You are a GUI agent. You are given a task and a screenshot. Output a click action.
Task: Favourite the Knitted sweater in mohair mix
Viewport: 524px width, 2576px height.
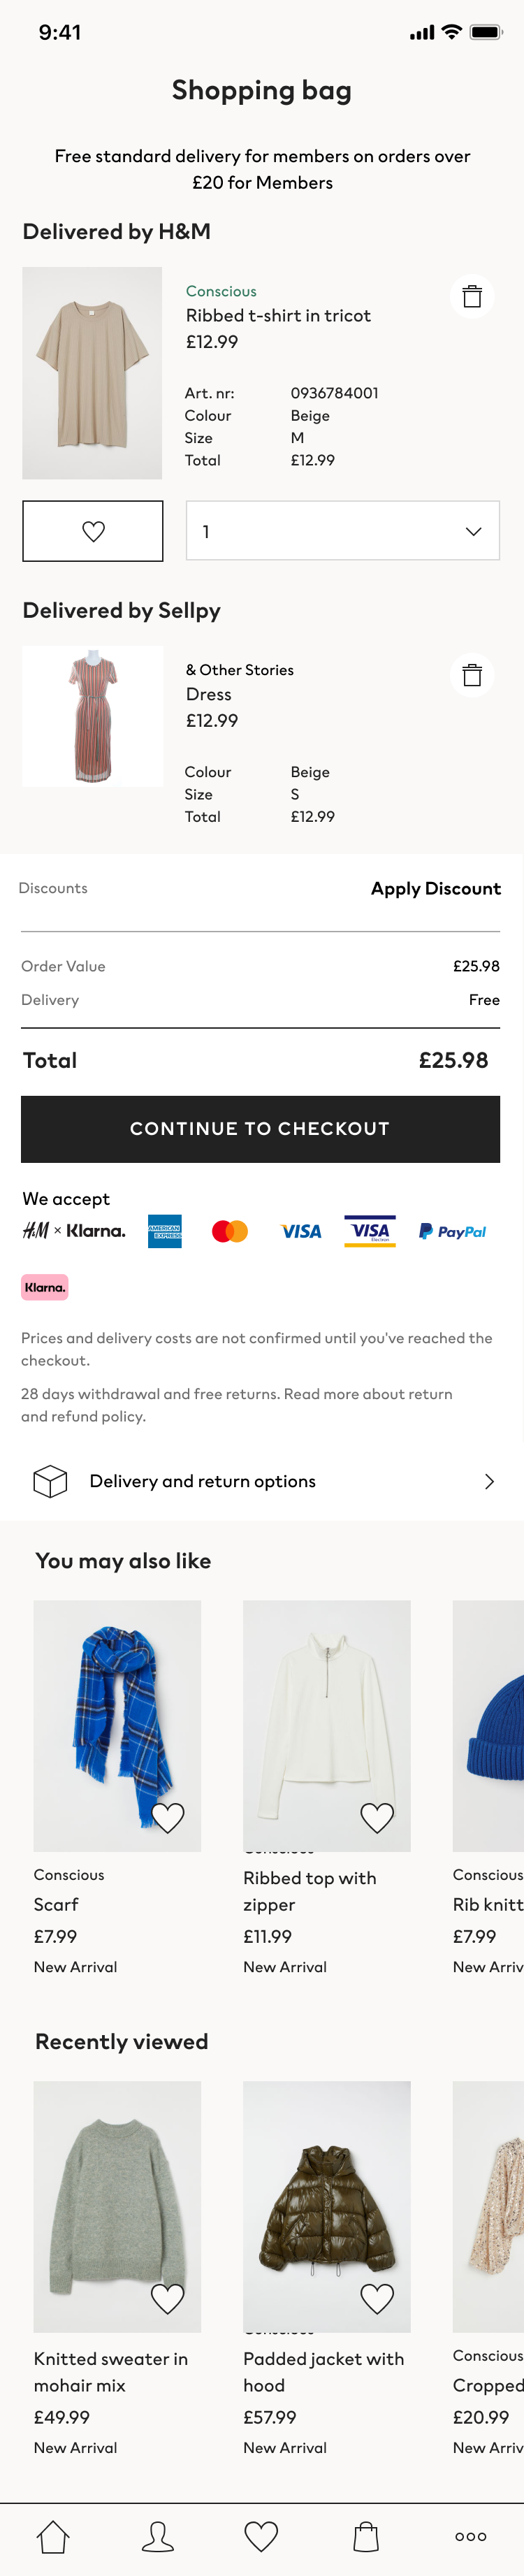click(167, 2298)
